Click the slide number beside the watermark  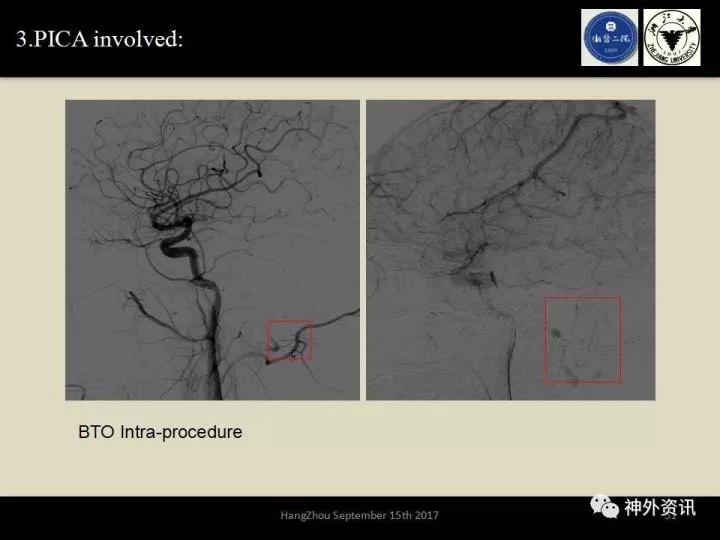pyautogui.click(x=673, y=515)
